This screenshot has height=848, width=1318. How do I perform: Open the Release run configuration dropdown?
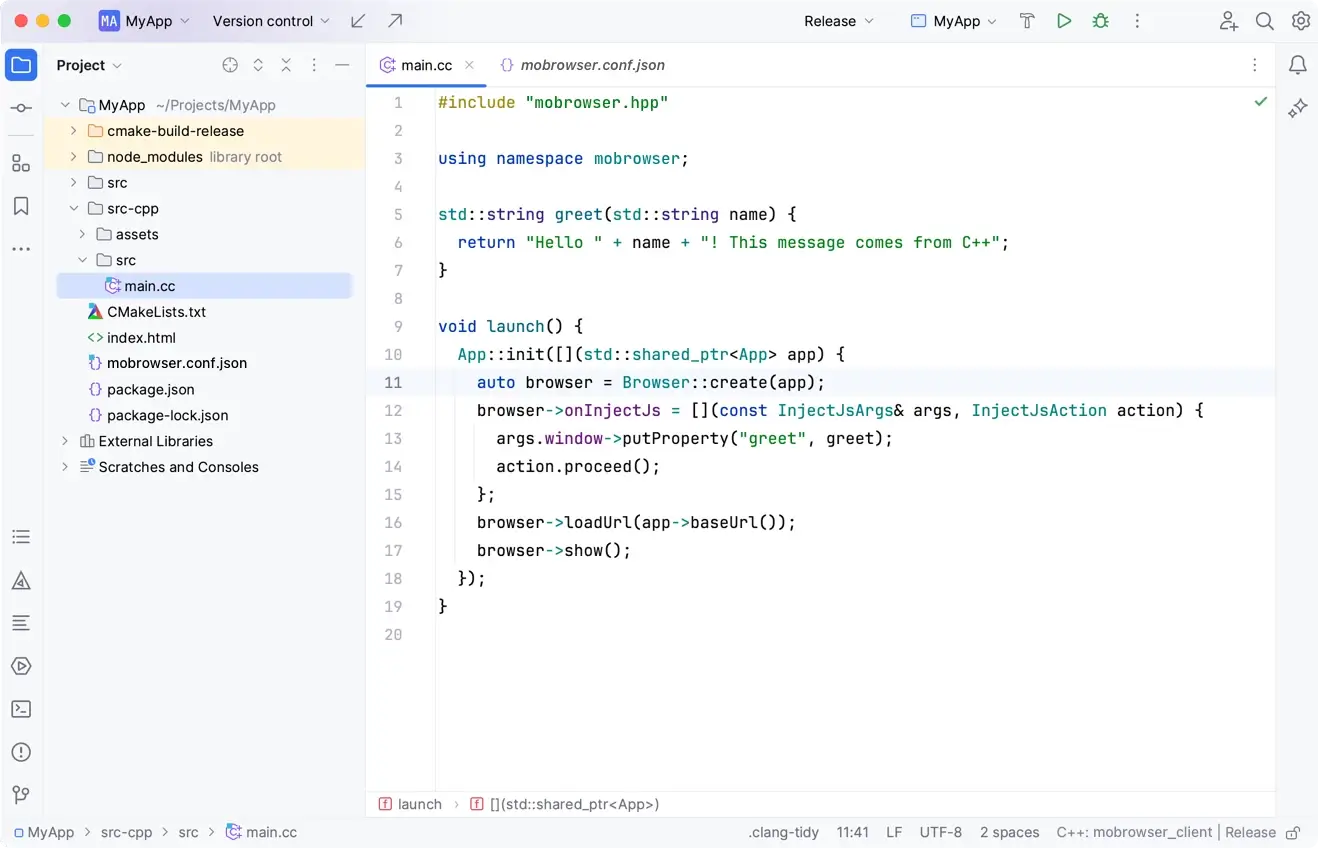(x=838, y=20)
